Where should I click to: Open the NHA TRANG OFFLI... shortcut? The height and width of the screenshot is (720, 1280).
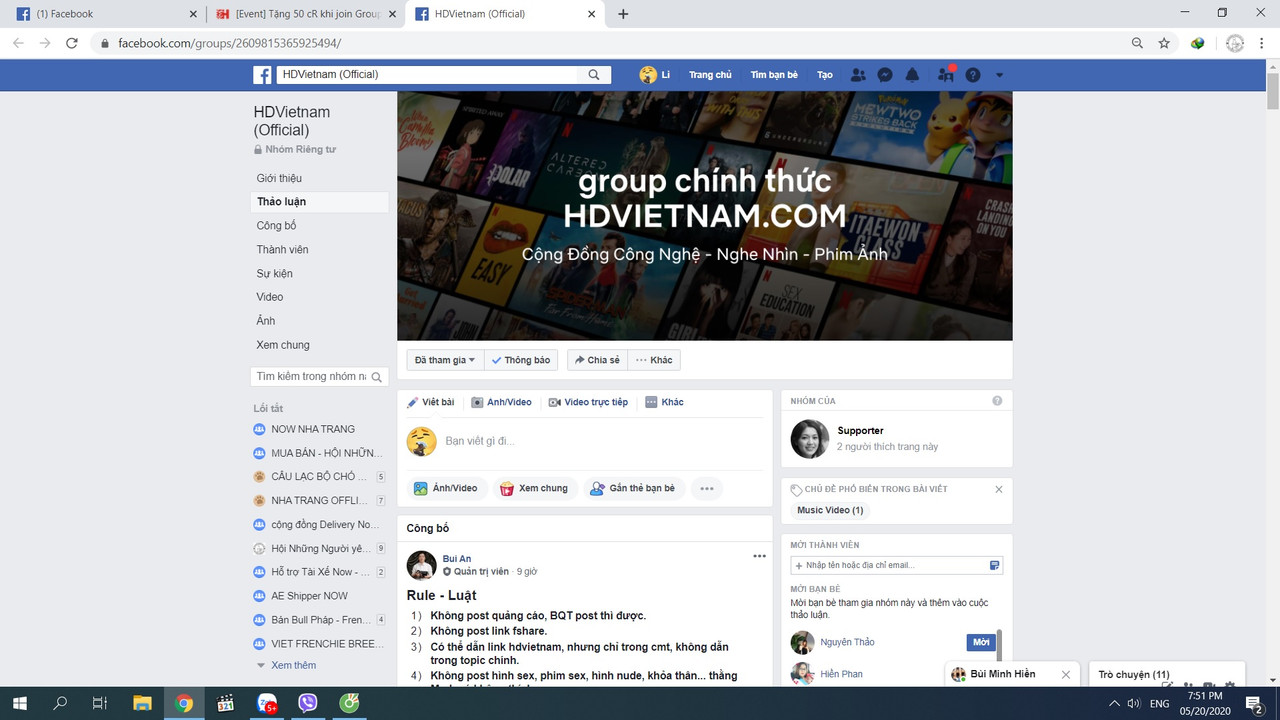(319, 501)
